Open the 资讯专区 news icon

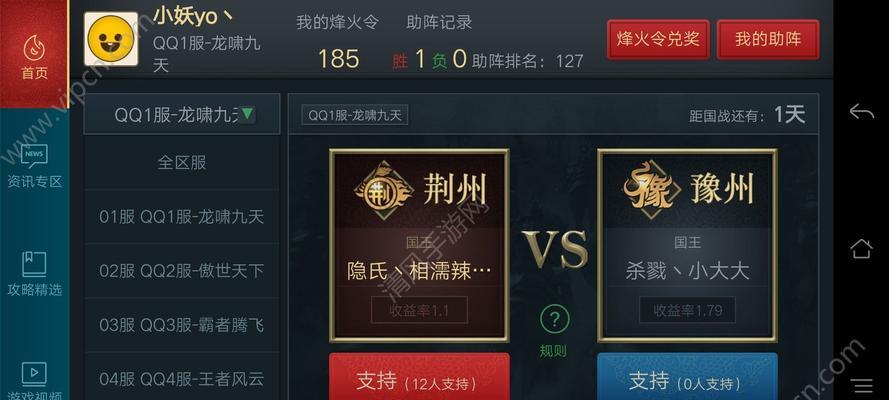click(34, 165)
